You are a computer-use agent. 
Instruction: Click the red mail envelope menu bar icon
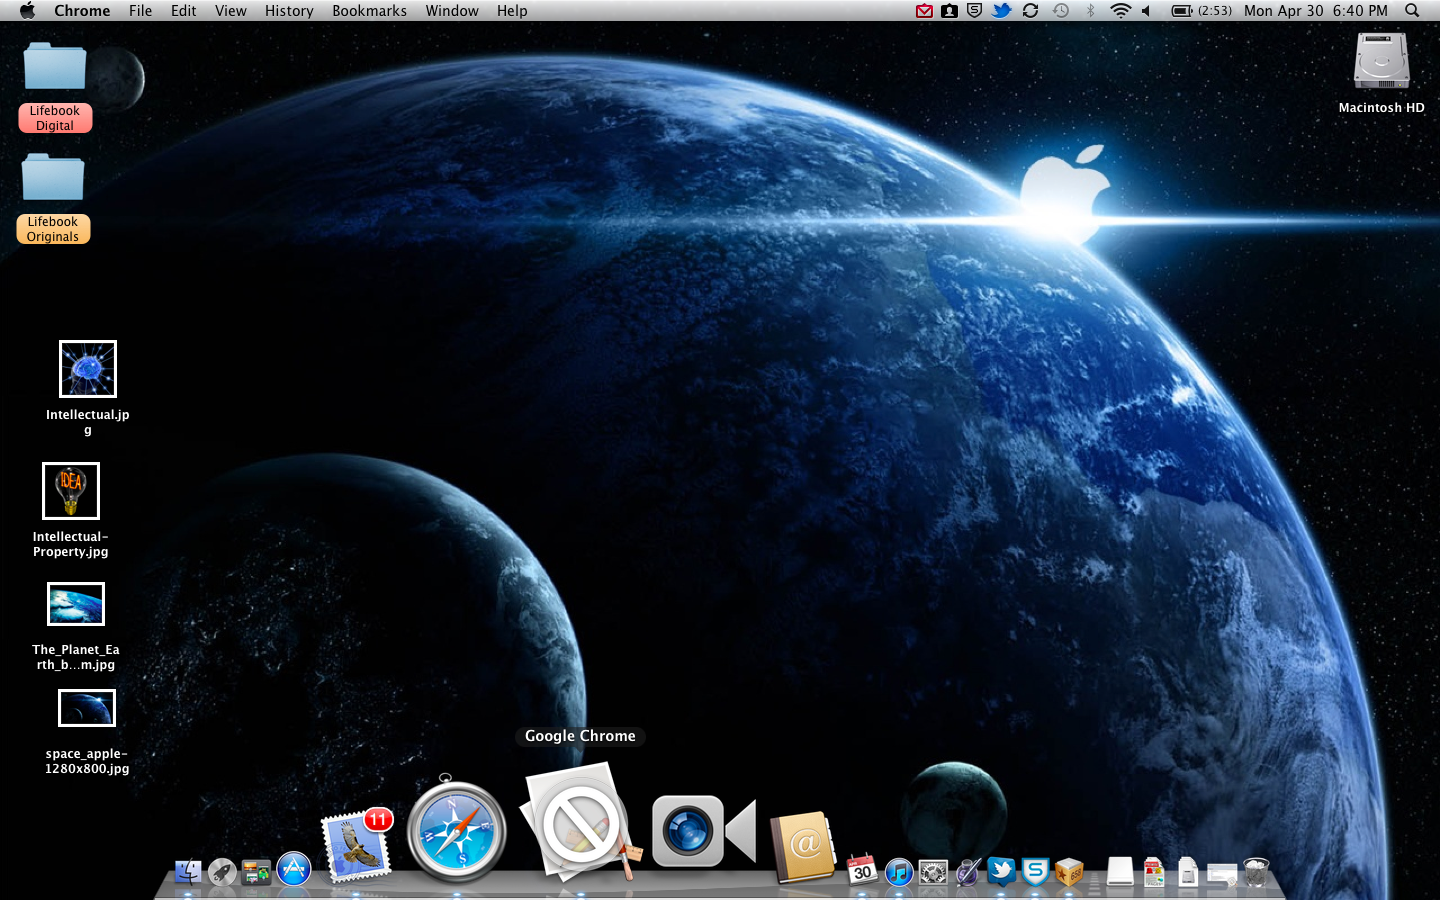tap(924, 11)
